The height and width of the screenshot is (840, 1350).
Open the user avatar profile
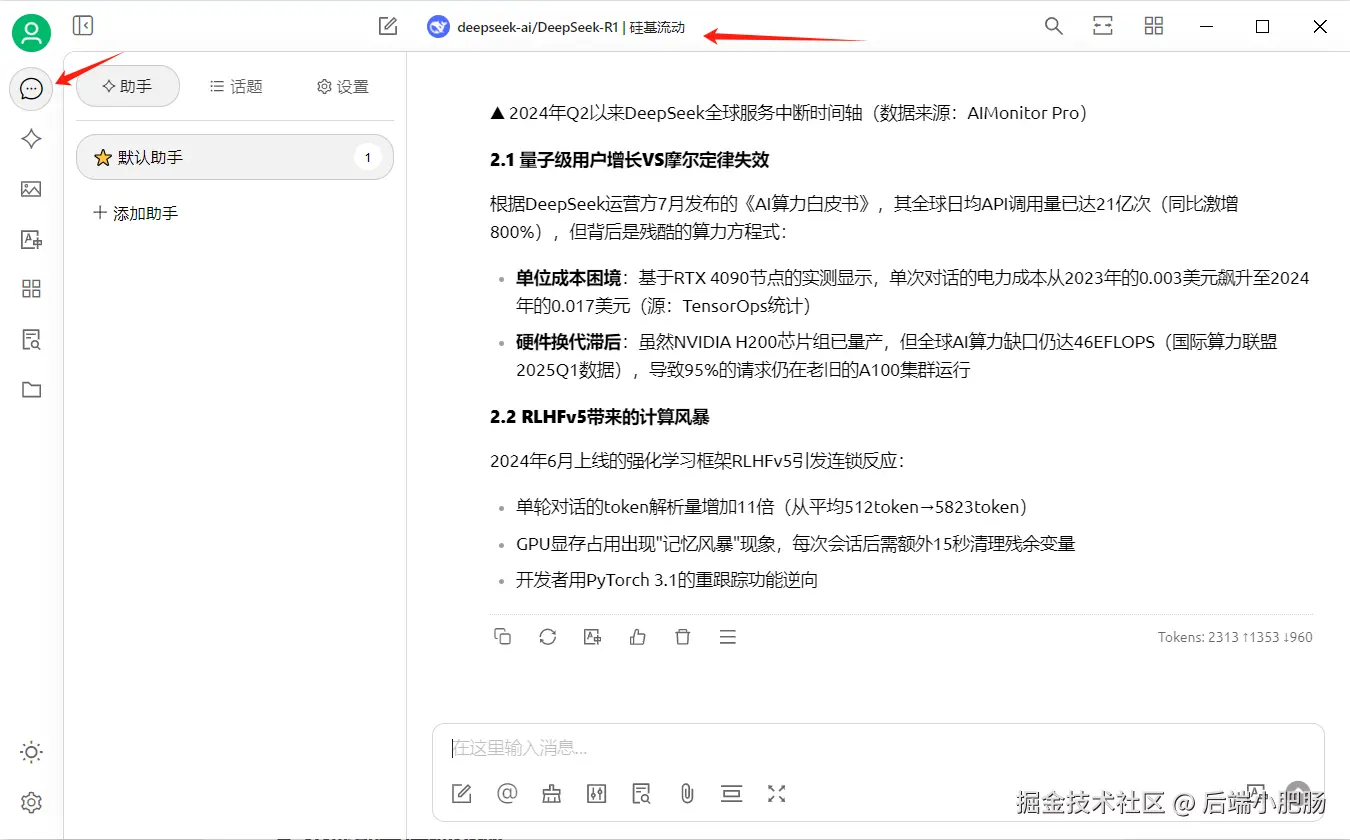click(31, 33)
